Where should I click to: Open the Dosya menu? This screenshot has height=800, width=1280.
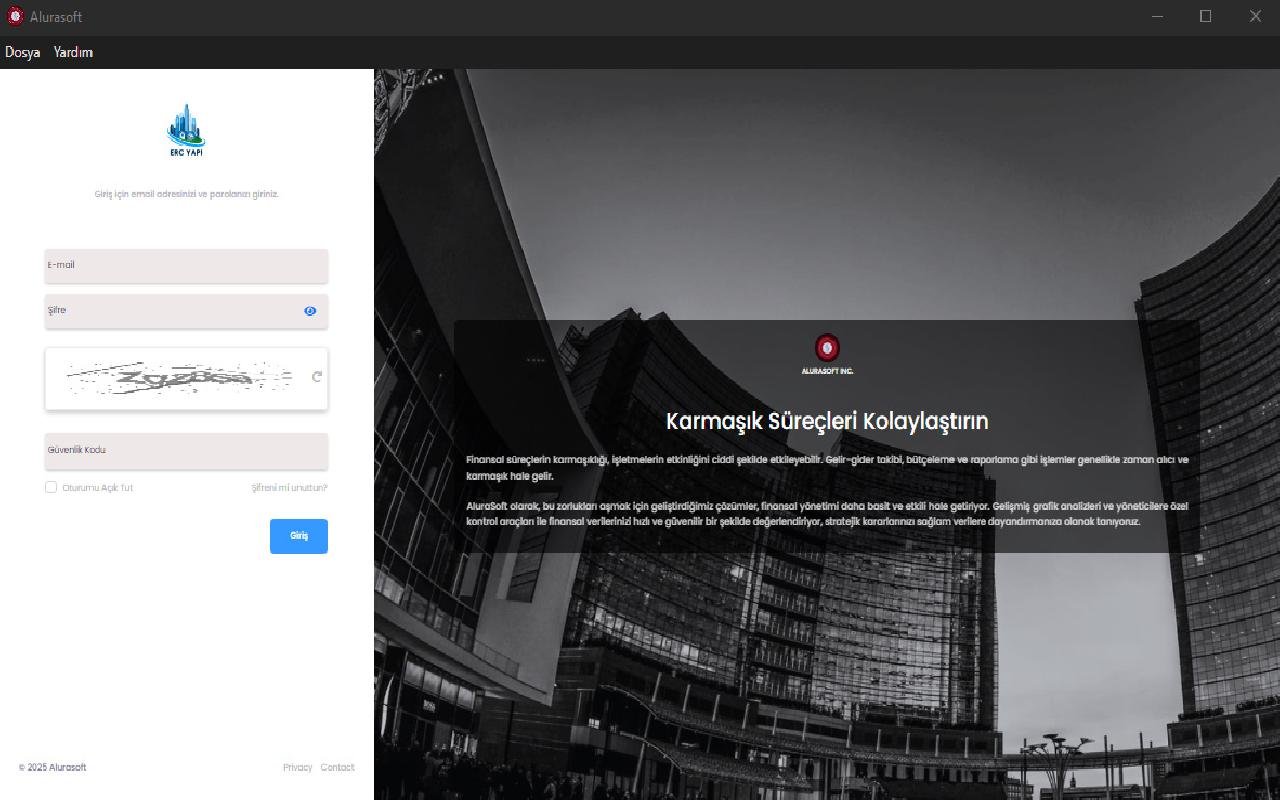coord(22,52)
